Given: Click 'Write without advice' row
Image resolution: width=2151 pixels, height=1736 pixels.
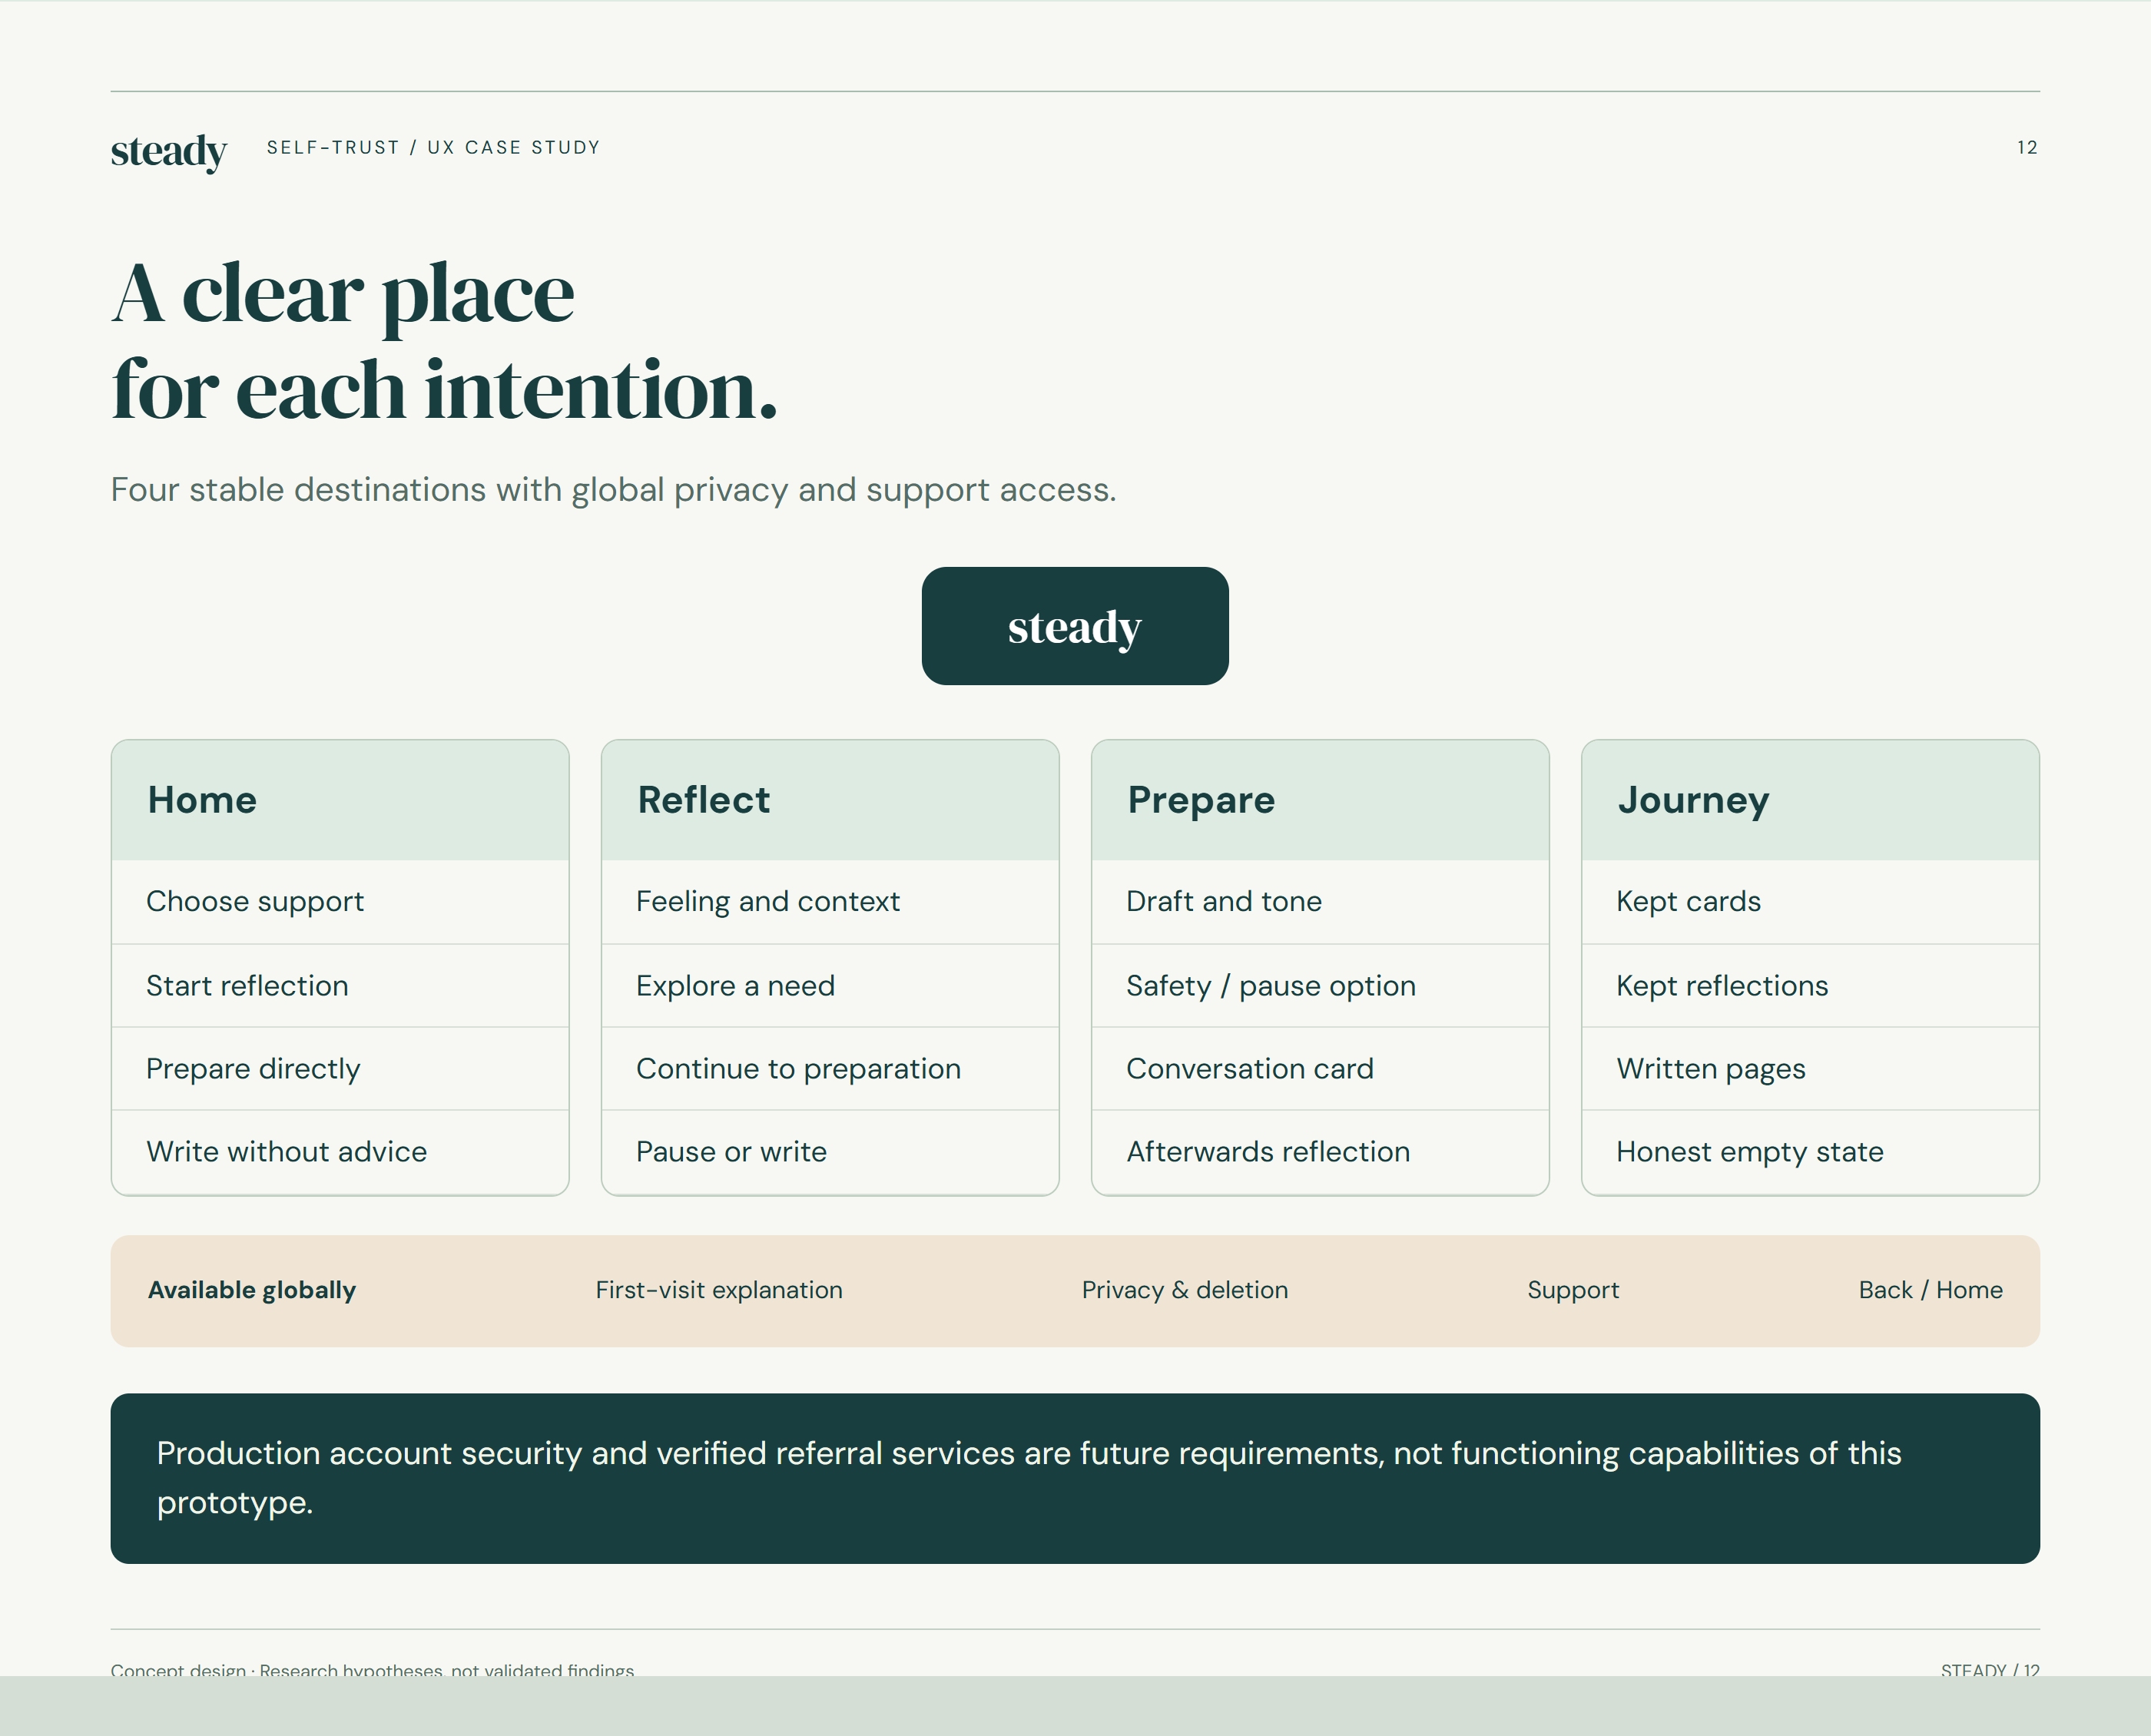Looking at the screenshot, I should click(x=340, y=1152).
